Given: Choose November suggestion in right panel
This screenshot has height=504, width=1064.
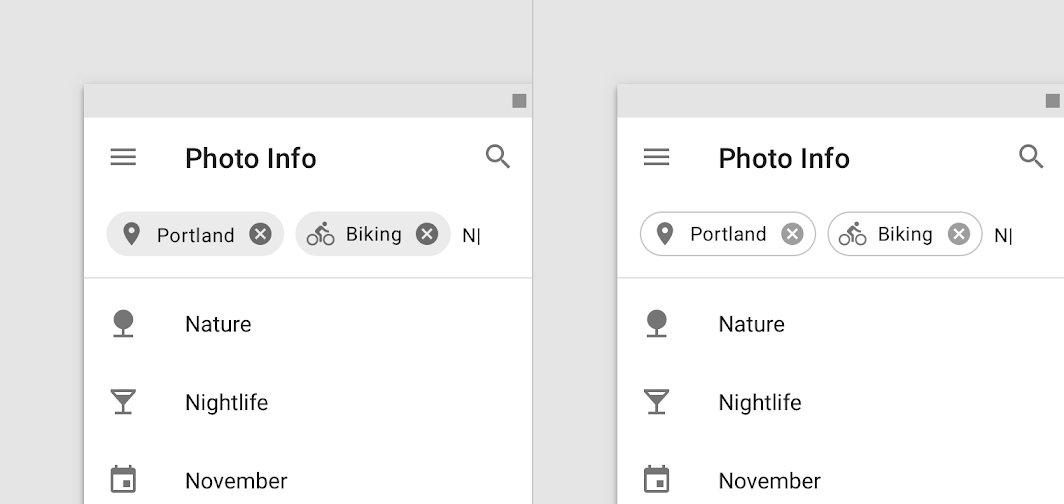Looking at the screenshot, I should click(x=769, y=481).
